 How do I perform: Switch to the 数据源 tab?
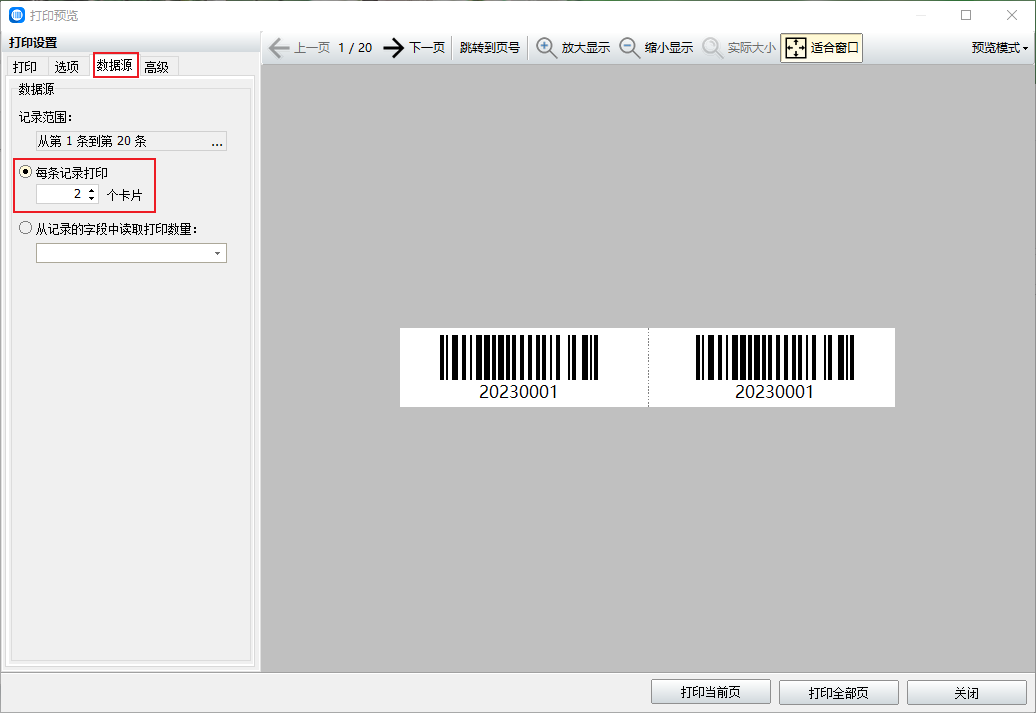[x=115, y=65]
